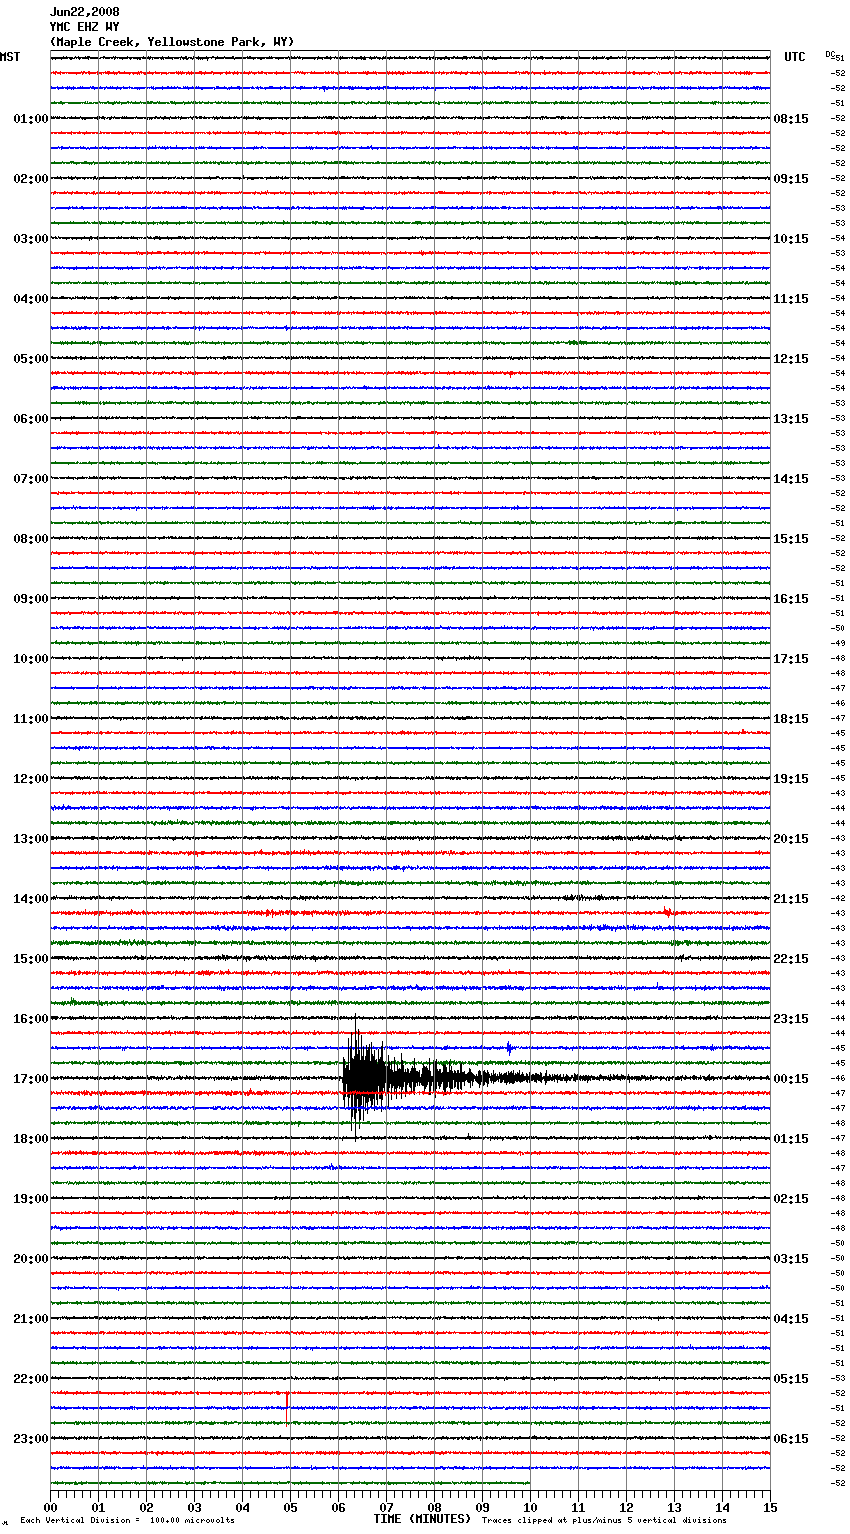Select the 23:00 MST time label
The width and height of the screenshot is (850, 1534).
(x=31, y=1439)
